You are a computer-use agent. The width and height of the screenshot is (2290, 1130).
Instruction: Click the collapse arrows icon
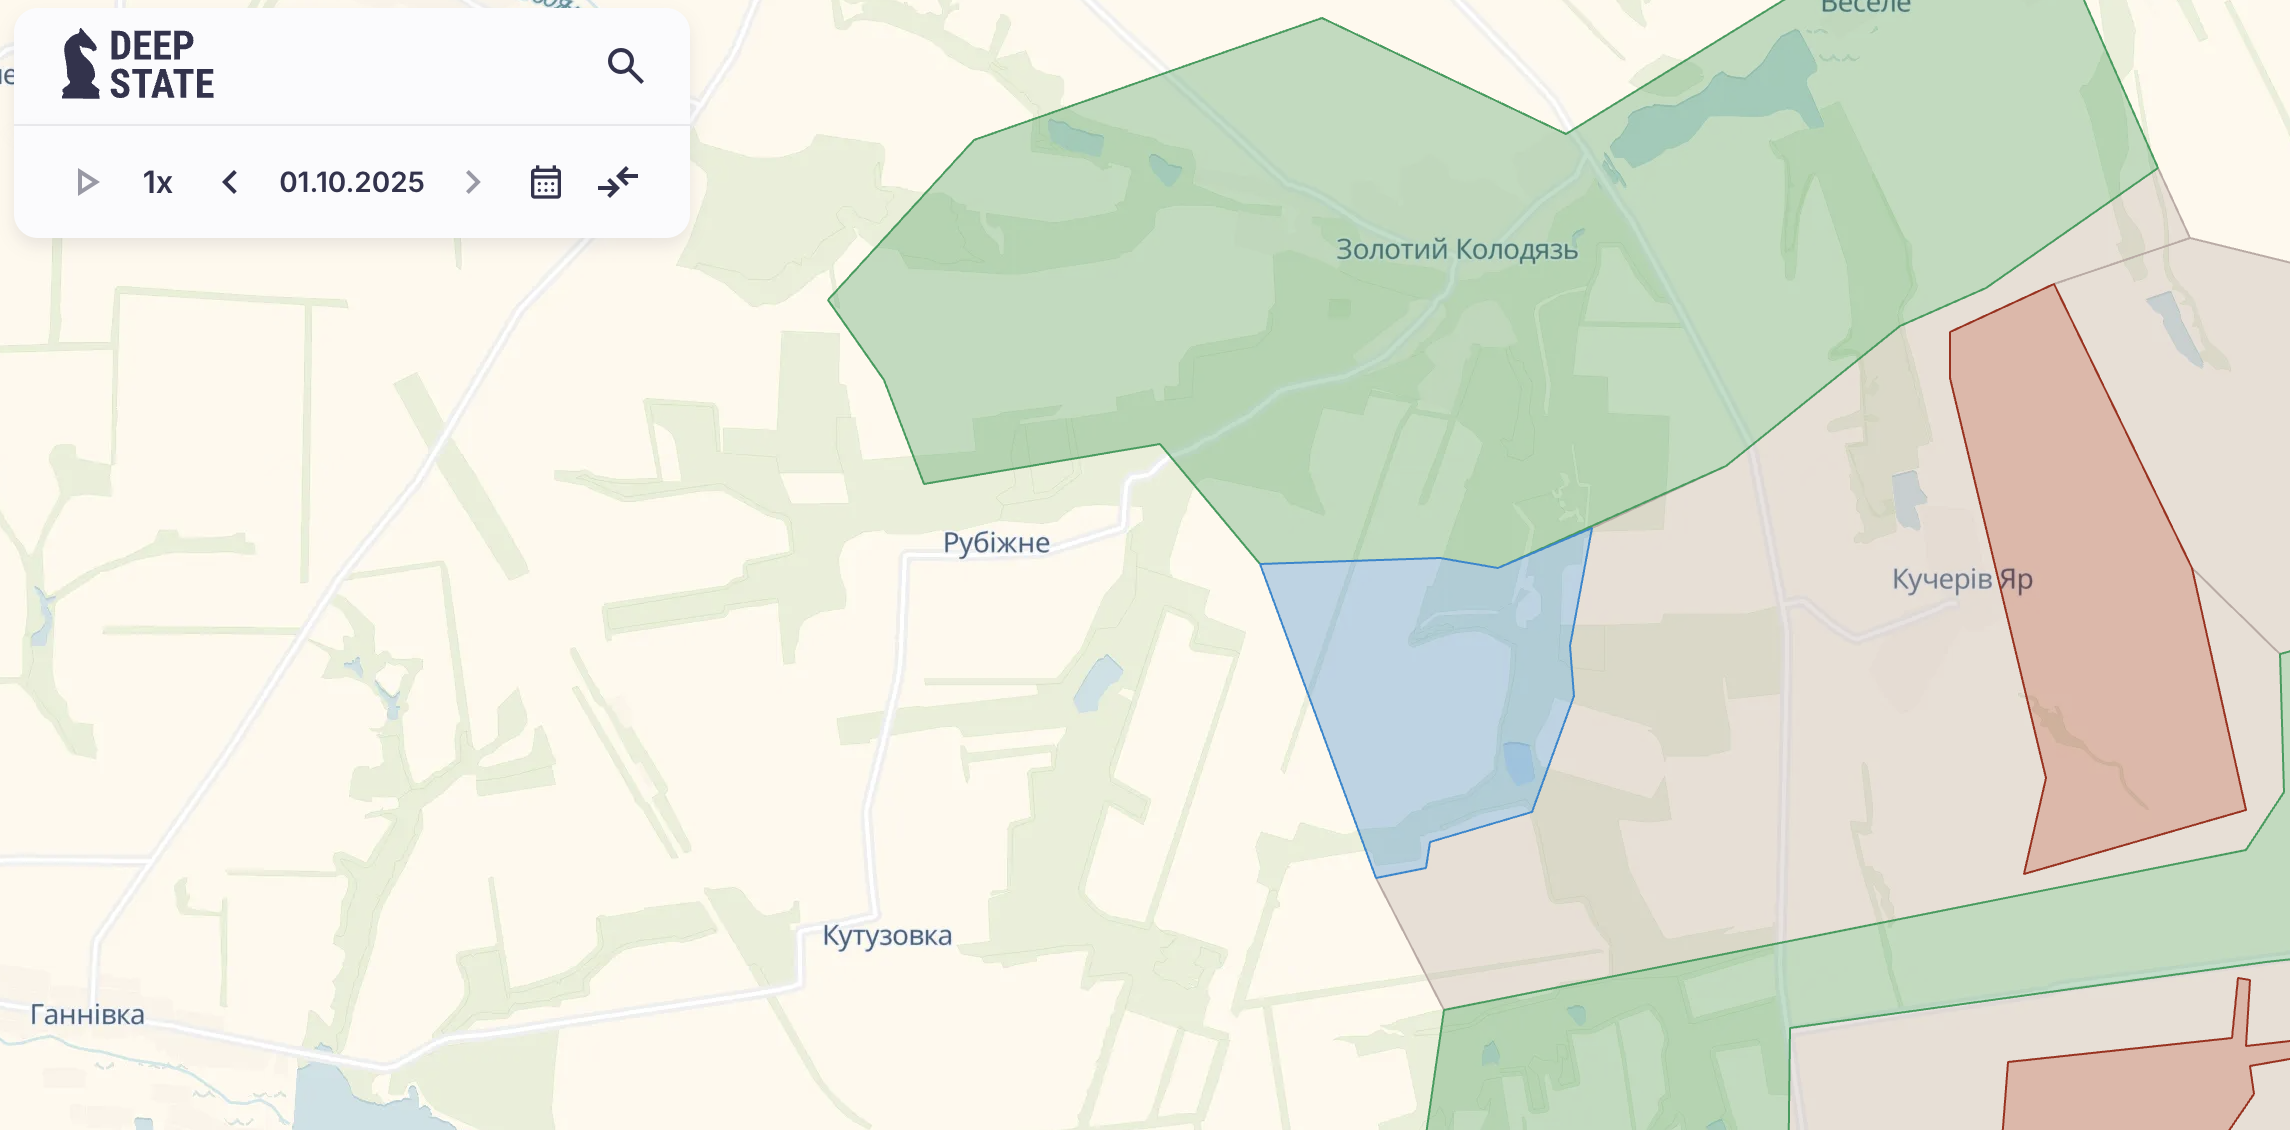(618, 182)
